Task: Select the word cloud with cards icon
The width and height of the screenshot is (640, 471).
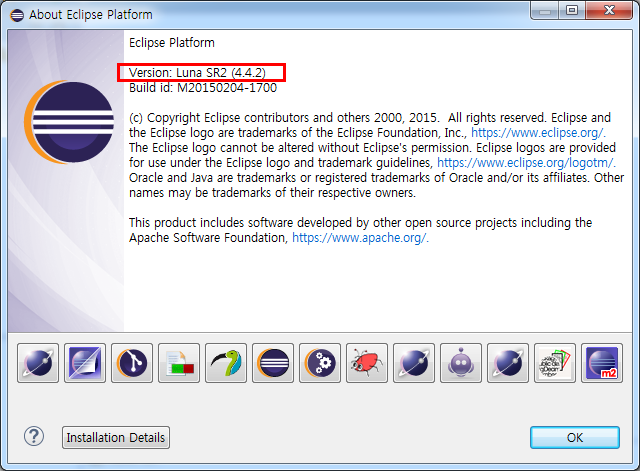Action: pos(555,362)
